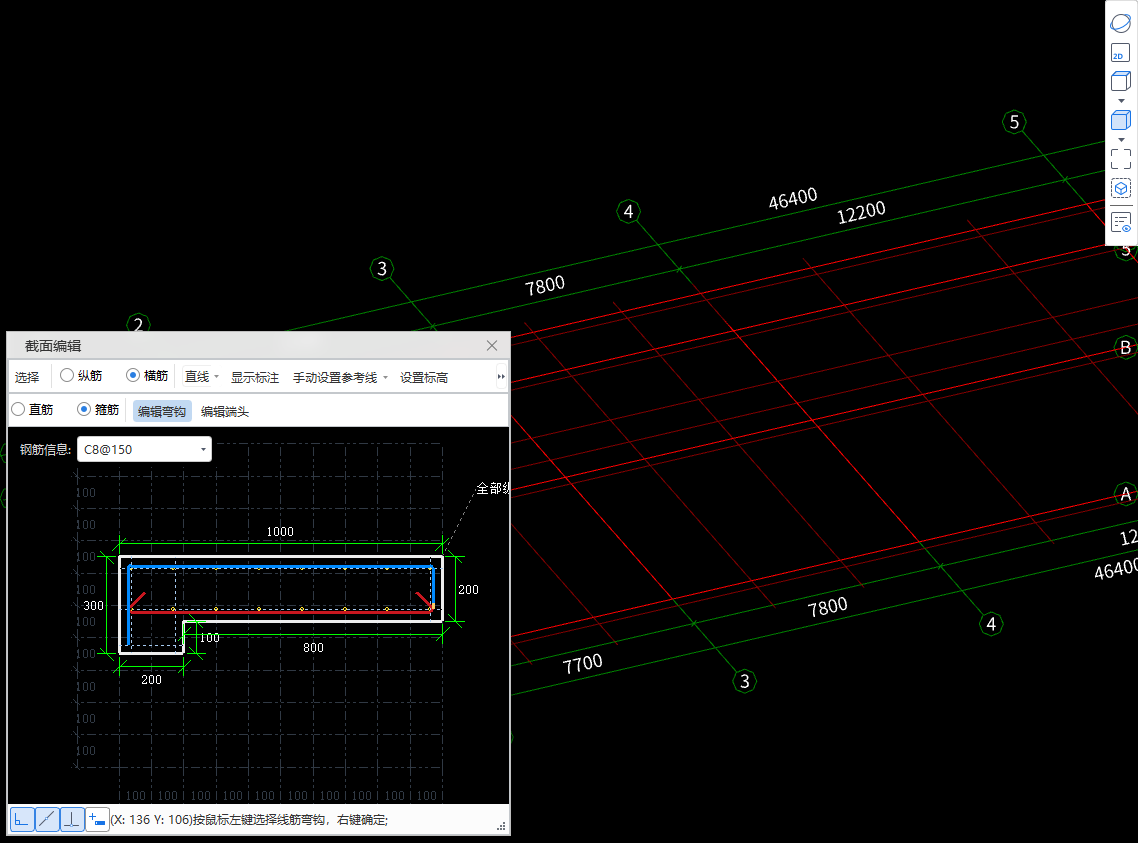The width and height of the screenshot is (1138, 843).
Task: Click axis bubble A
Action: pos(1126,494)
